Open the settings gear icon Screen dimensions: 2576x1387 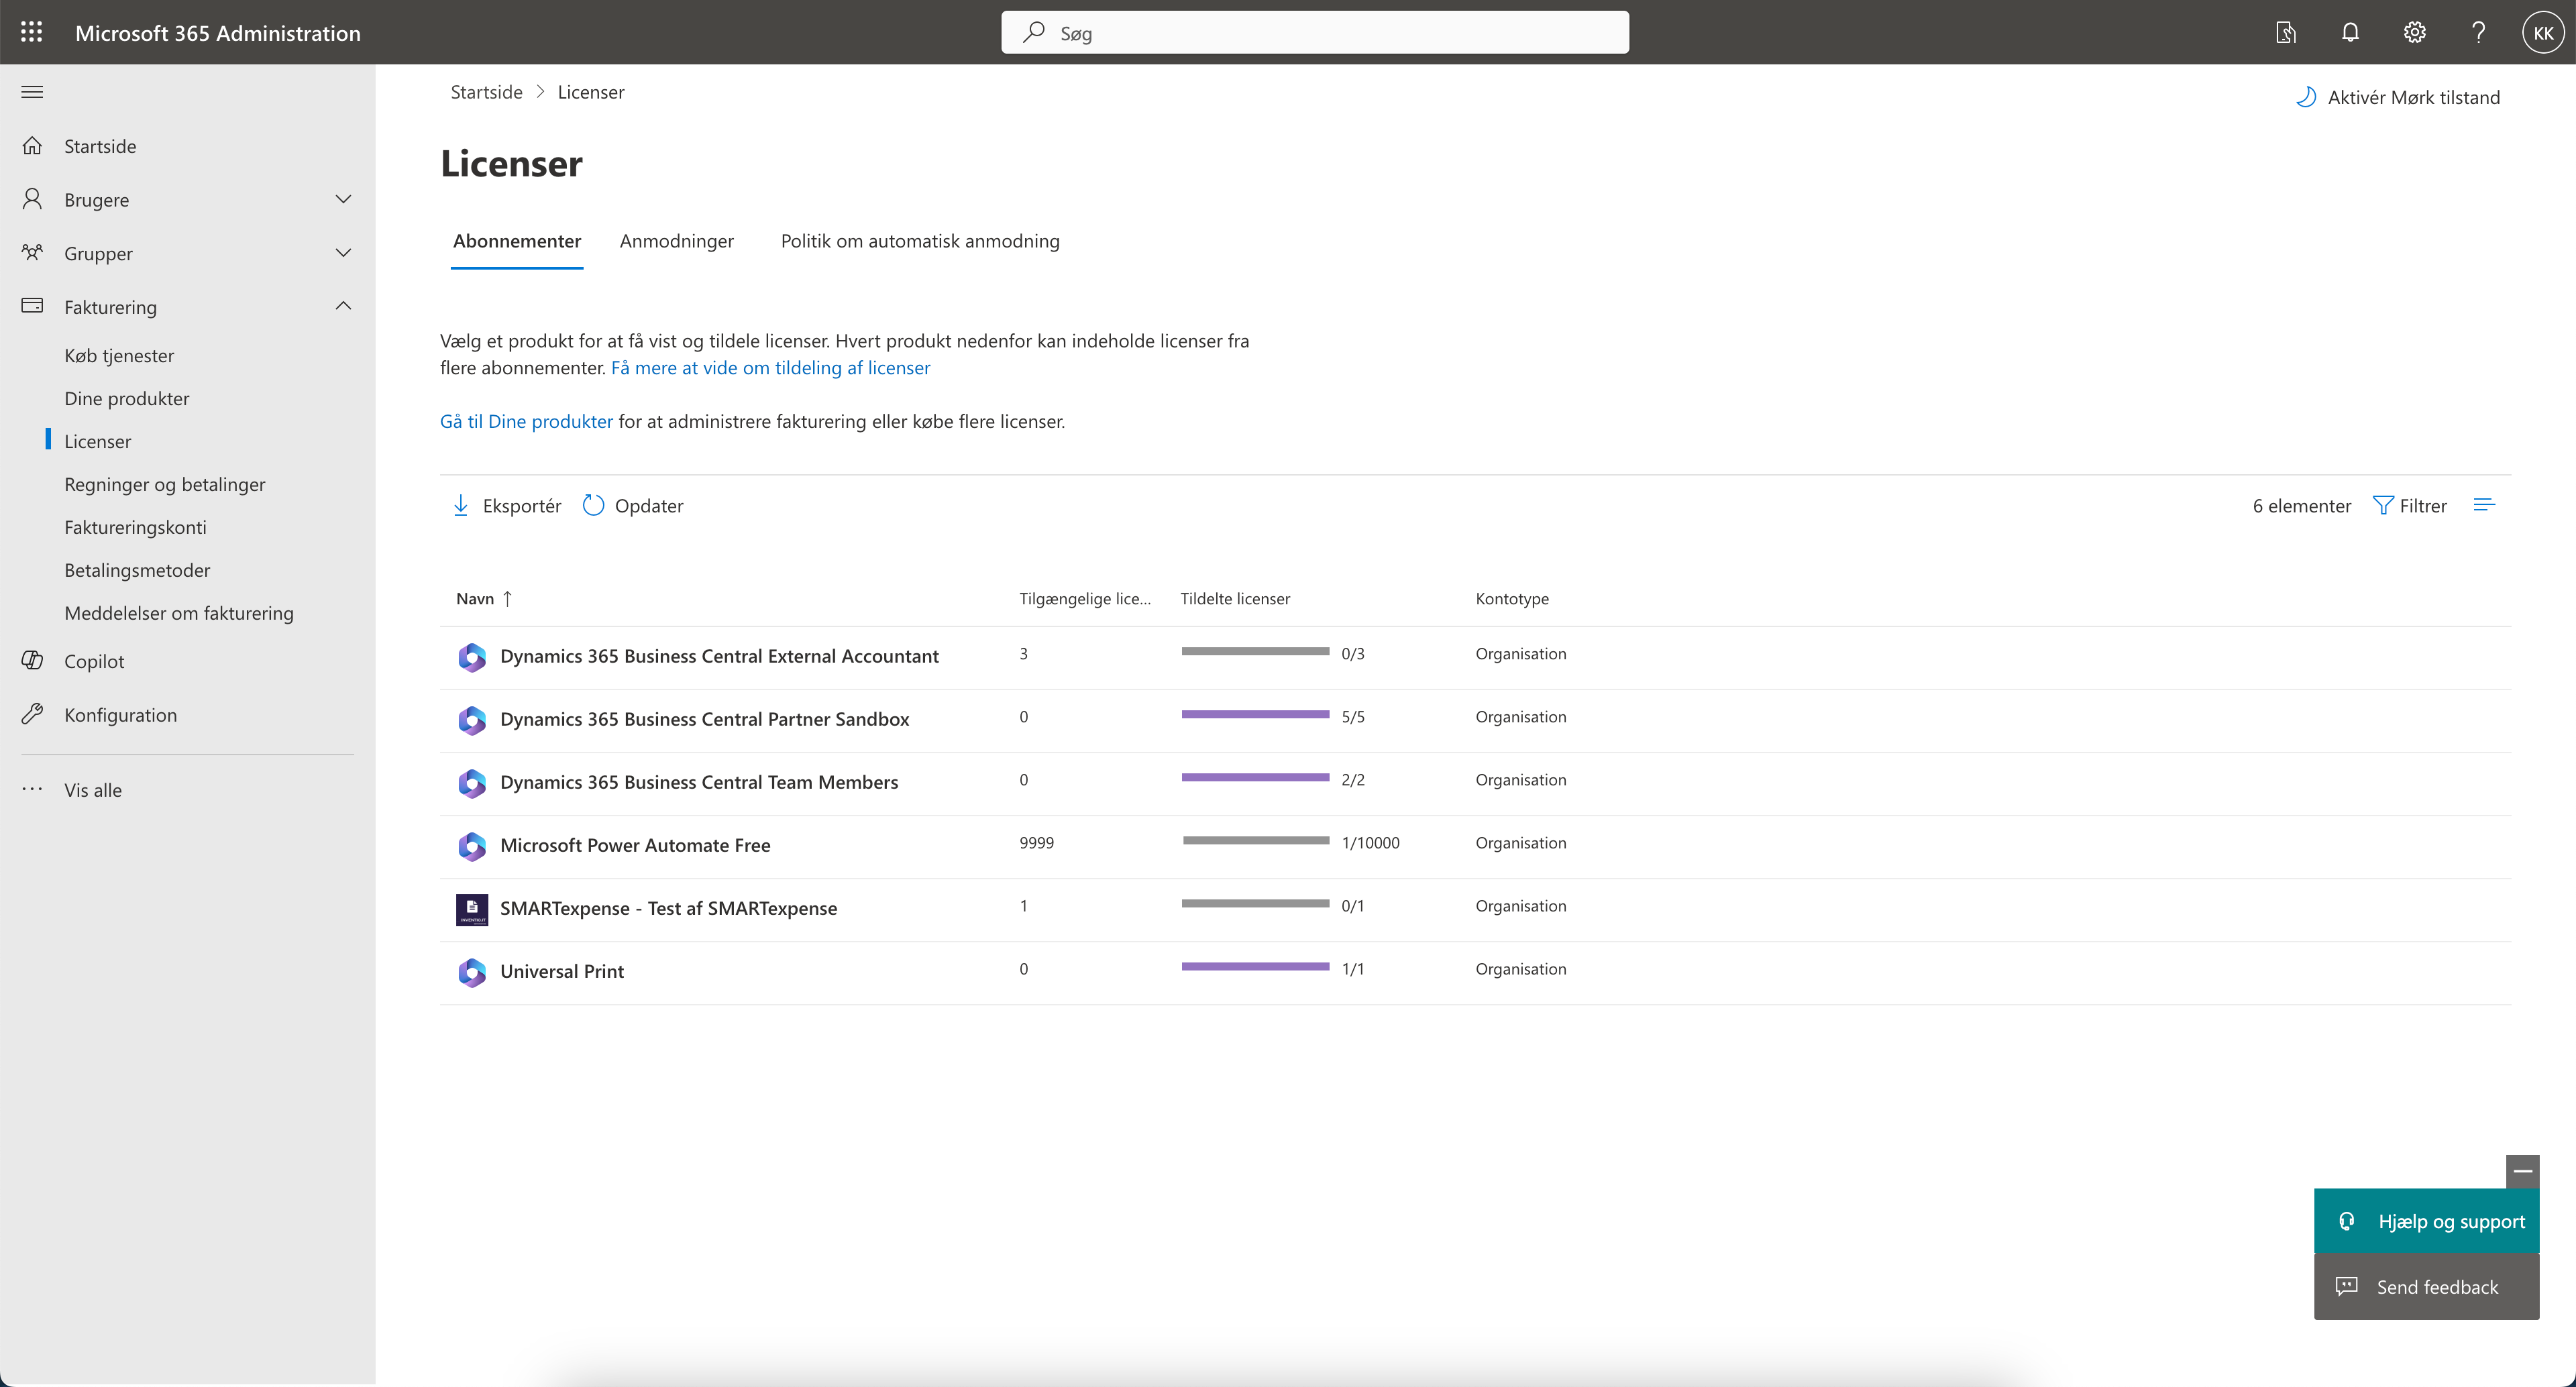(2414, 32)
